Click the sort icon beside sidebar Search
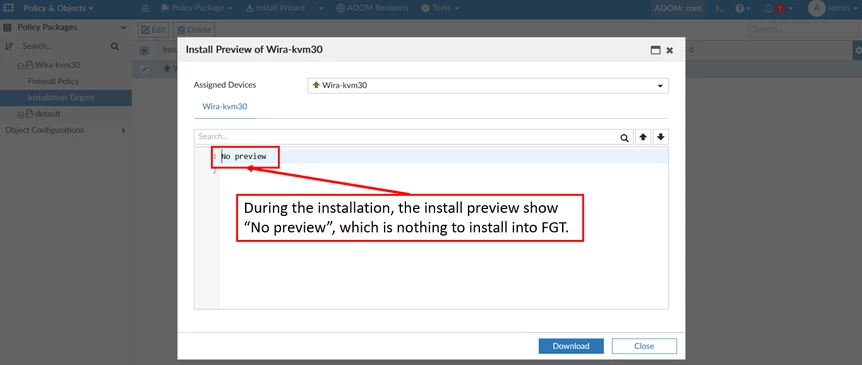862x365 pixels. pos(9,47)
